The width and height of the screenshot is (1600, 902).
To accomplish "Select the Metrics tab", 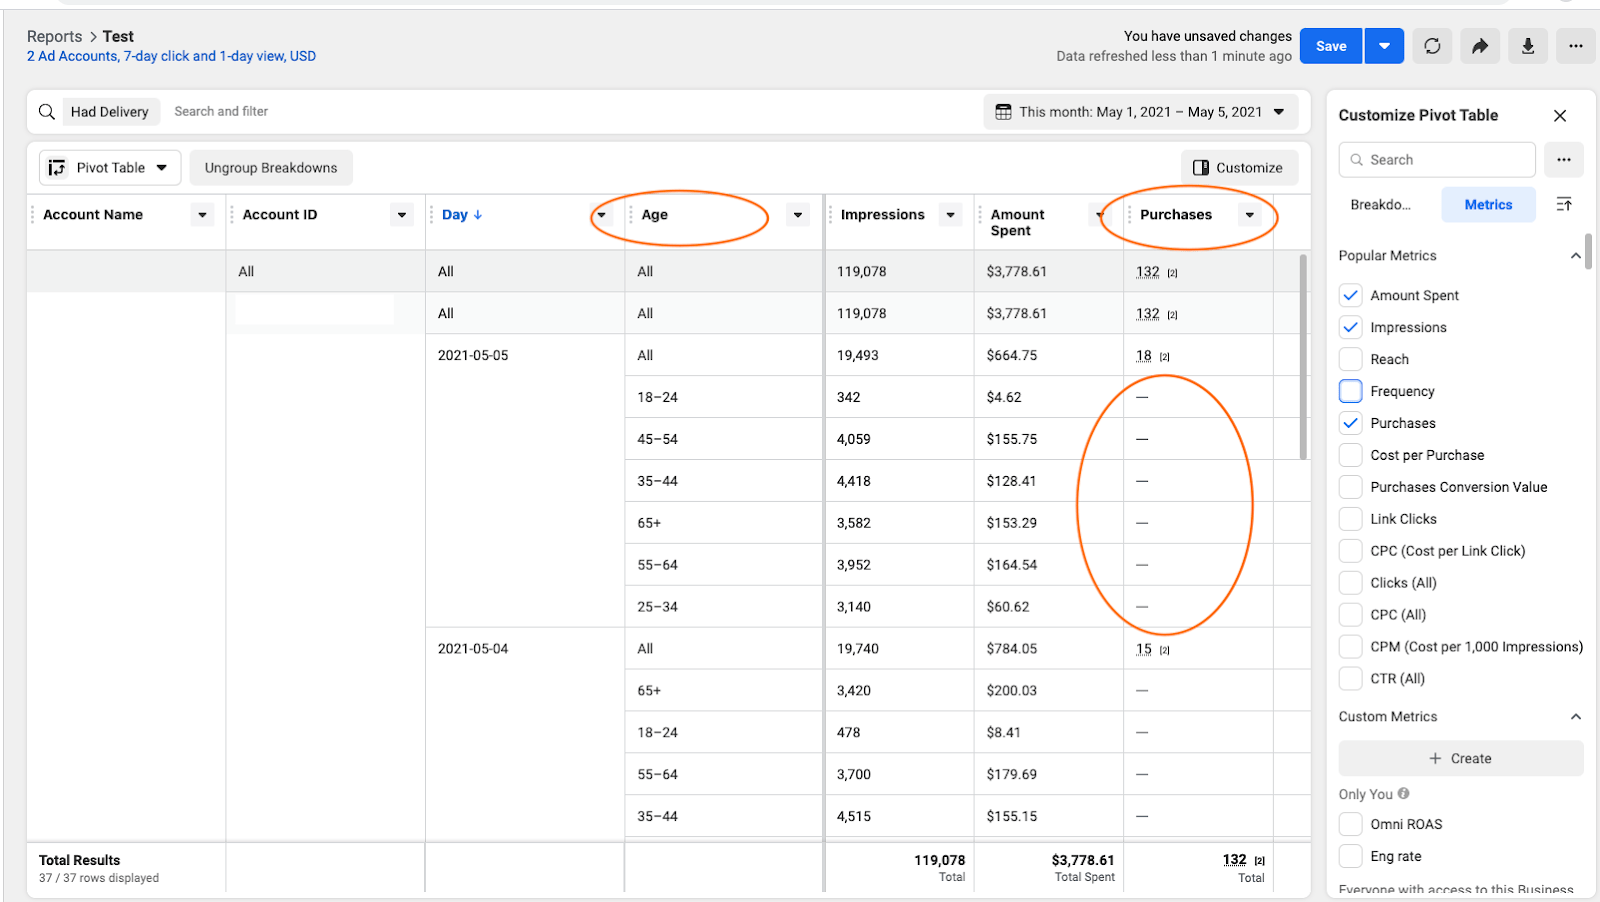I will coord(1488,204).
